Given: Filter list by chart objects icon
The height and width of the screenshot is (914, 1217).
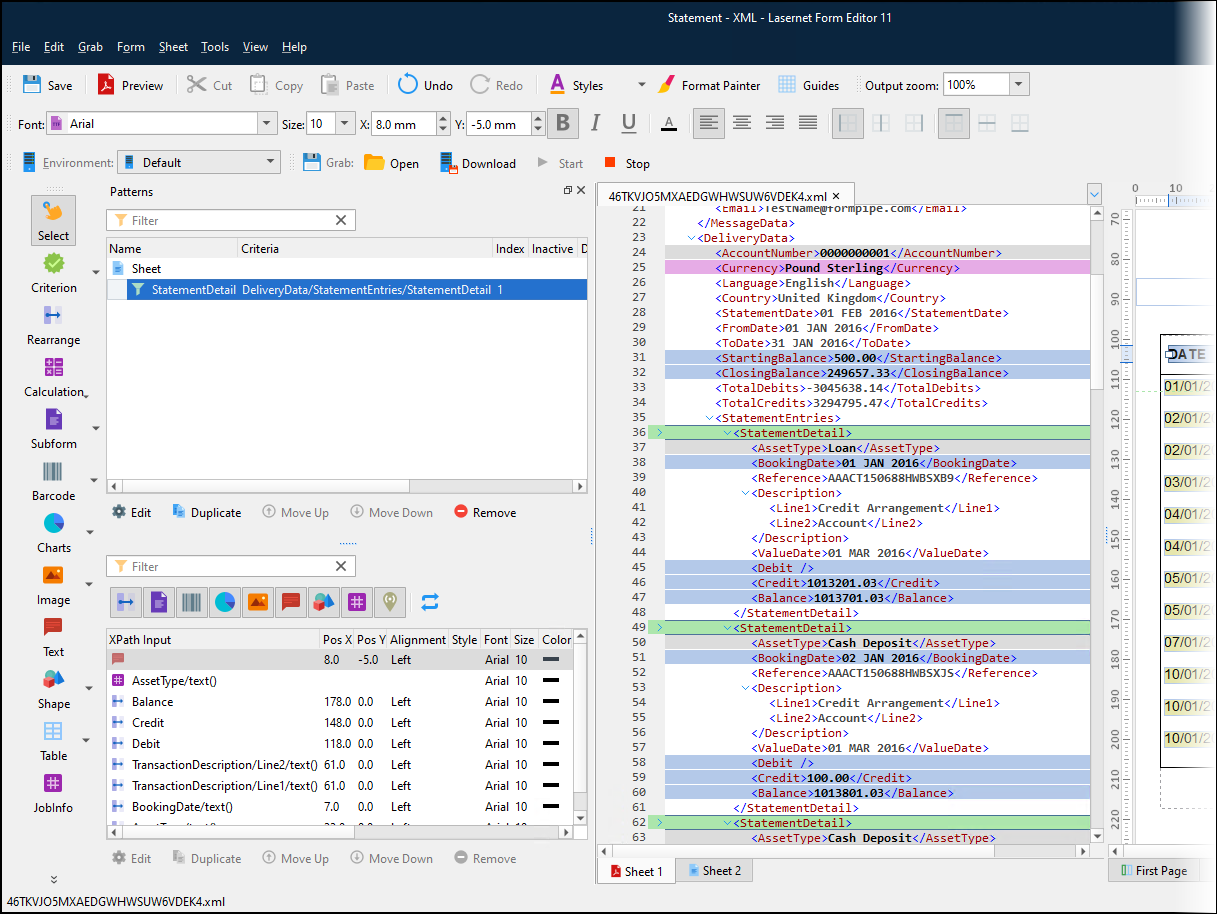Looking at the screenshot, I should [x=224, y=602].
